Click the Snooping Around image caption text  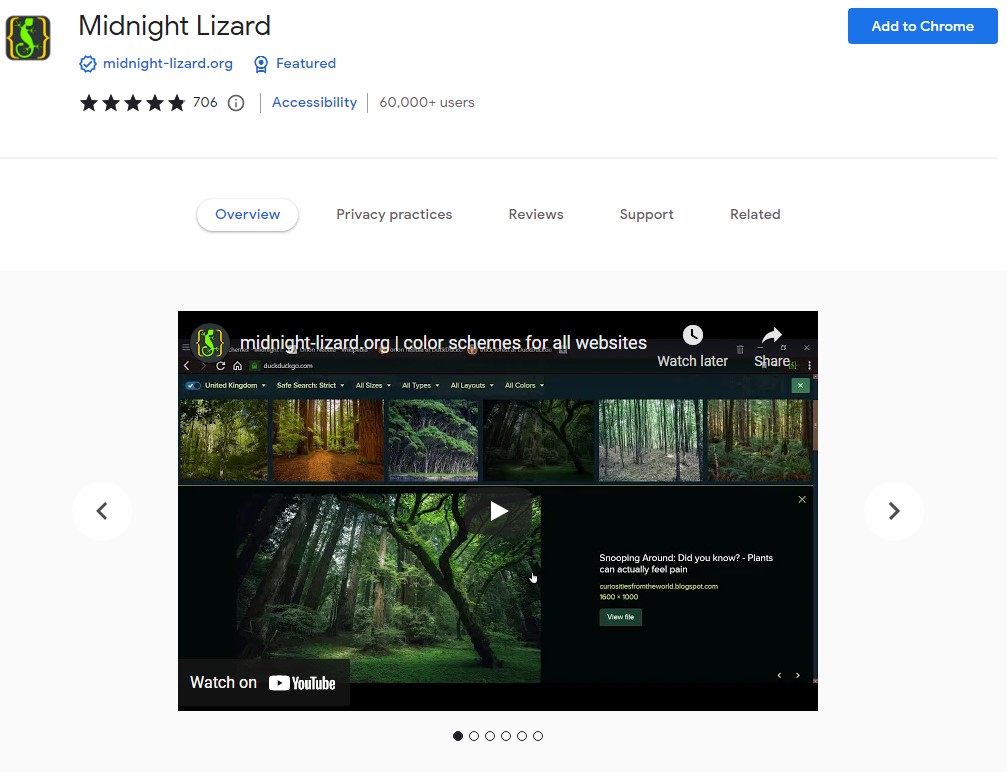pos(686,563)
